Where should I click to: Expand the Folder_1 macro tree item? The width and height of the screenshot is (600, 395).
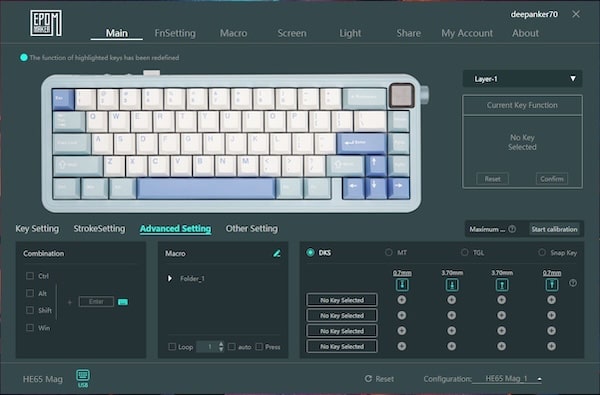pyautogui.click(x=170, y=278)
